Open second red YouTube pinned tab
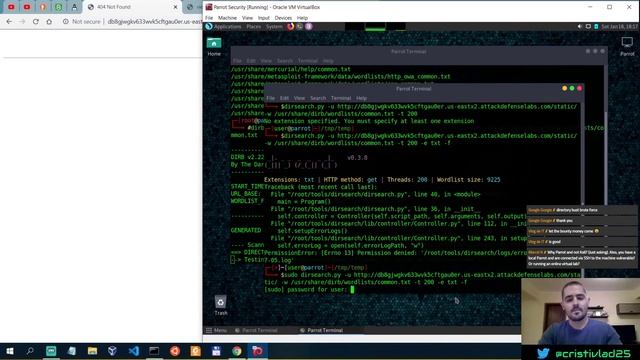 [x=27, y=7]
